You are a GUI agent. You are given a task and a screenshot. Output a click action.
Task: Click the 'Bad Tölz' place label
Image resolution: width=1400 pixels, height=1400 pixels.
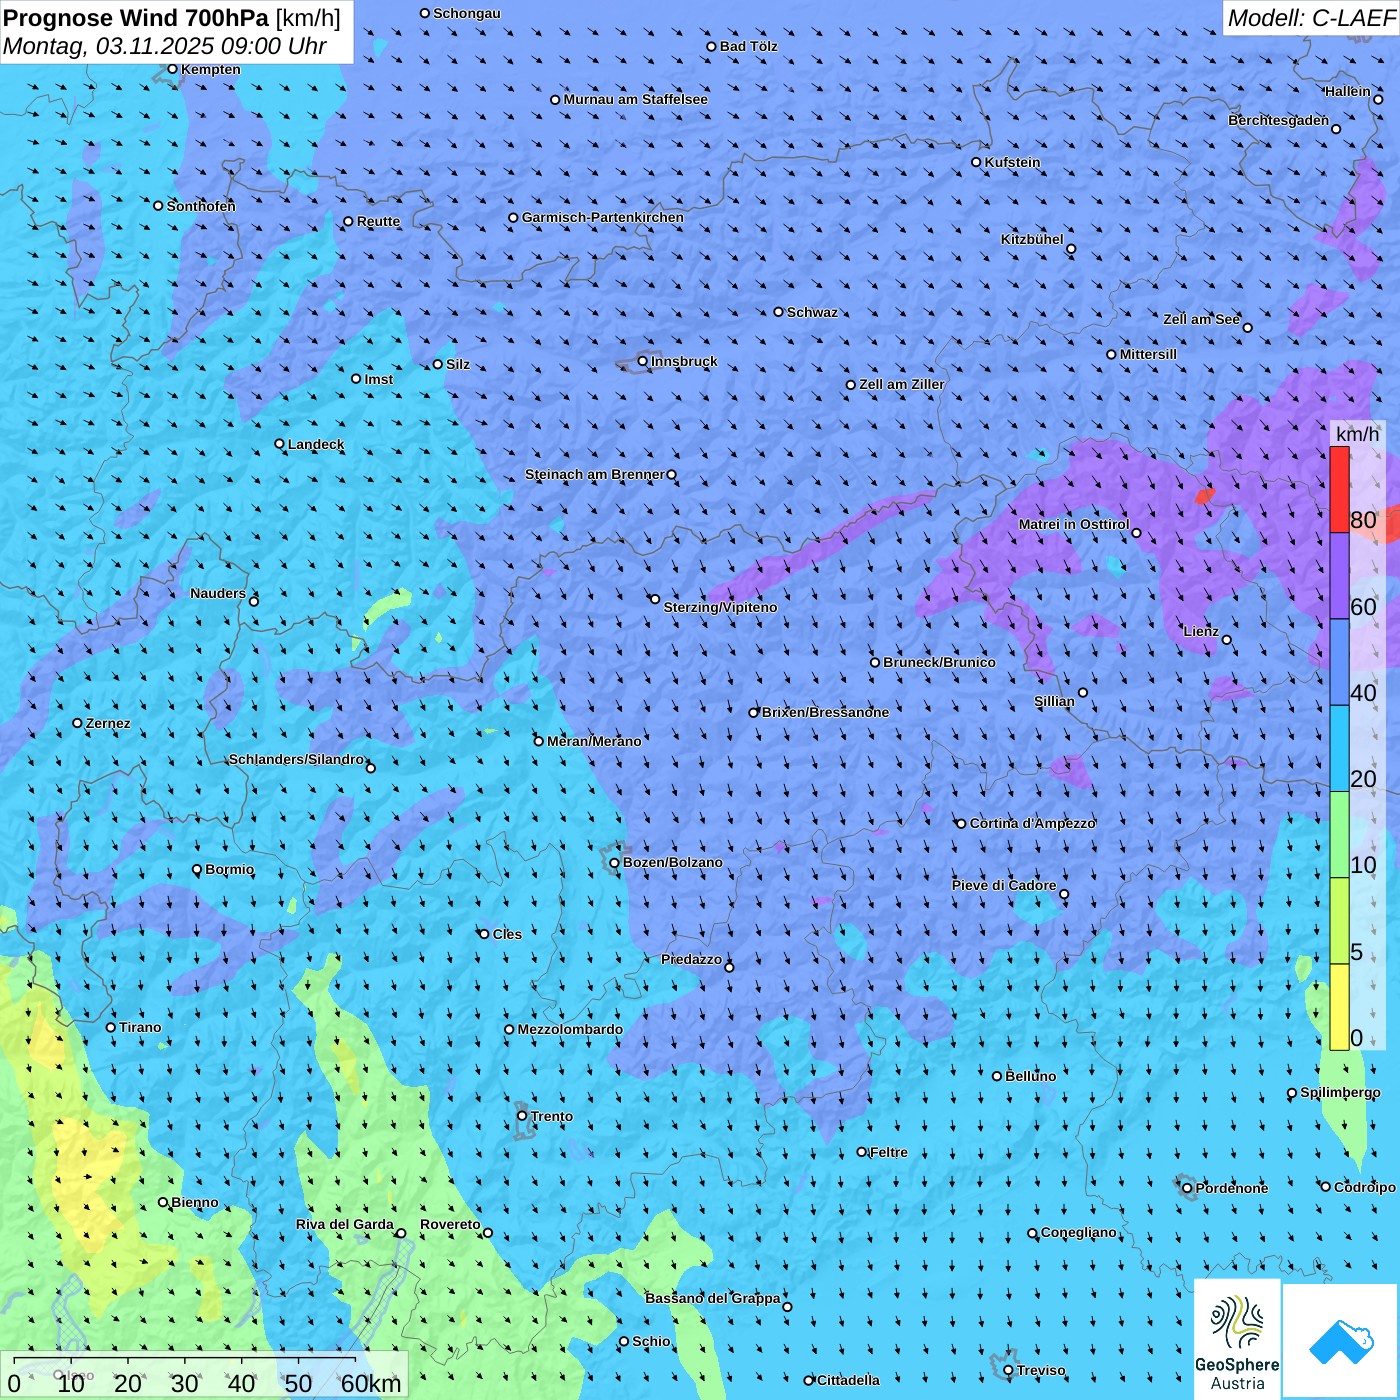[748, 46]
